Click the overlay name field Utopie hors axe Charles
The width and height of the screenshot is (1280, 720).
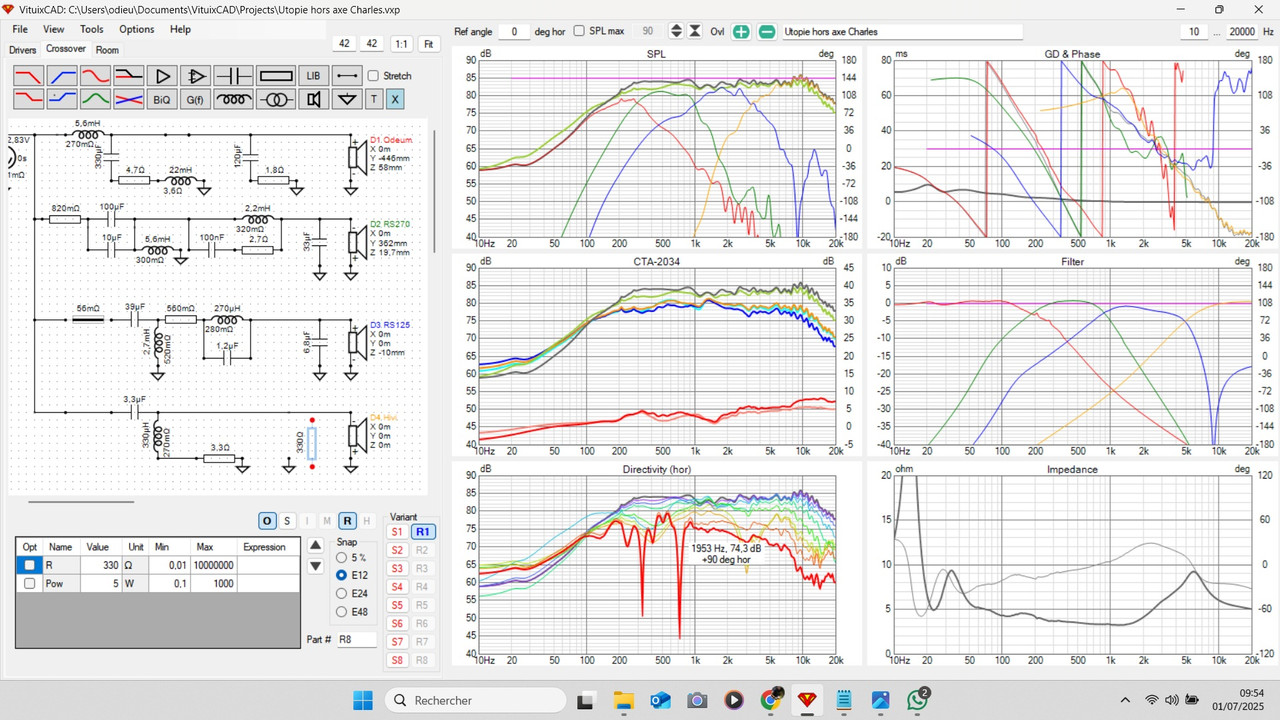tap(901, 32)
